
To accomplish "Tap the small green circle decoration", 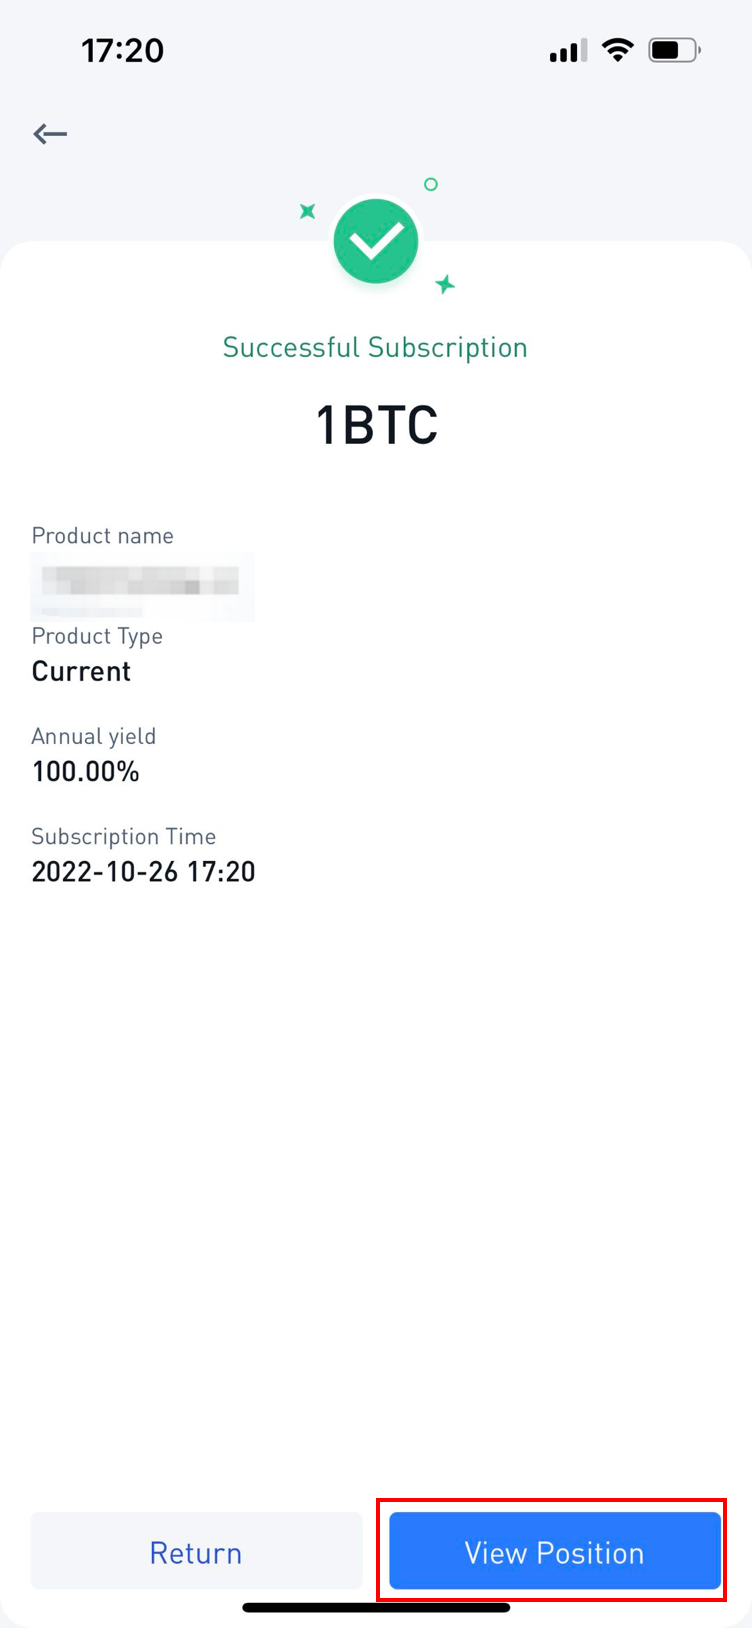I will 430,185.
